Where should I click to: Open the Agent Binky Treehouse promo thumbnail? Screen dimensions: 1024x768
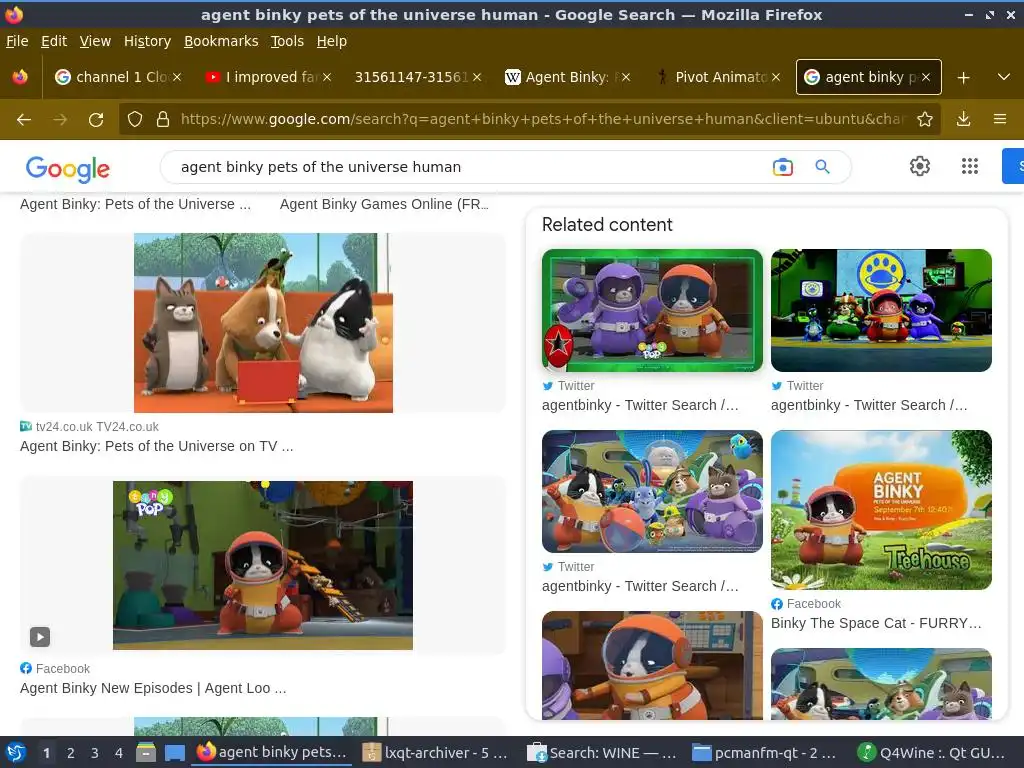(881, 509)
